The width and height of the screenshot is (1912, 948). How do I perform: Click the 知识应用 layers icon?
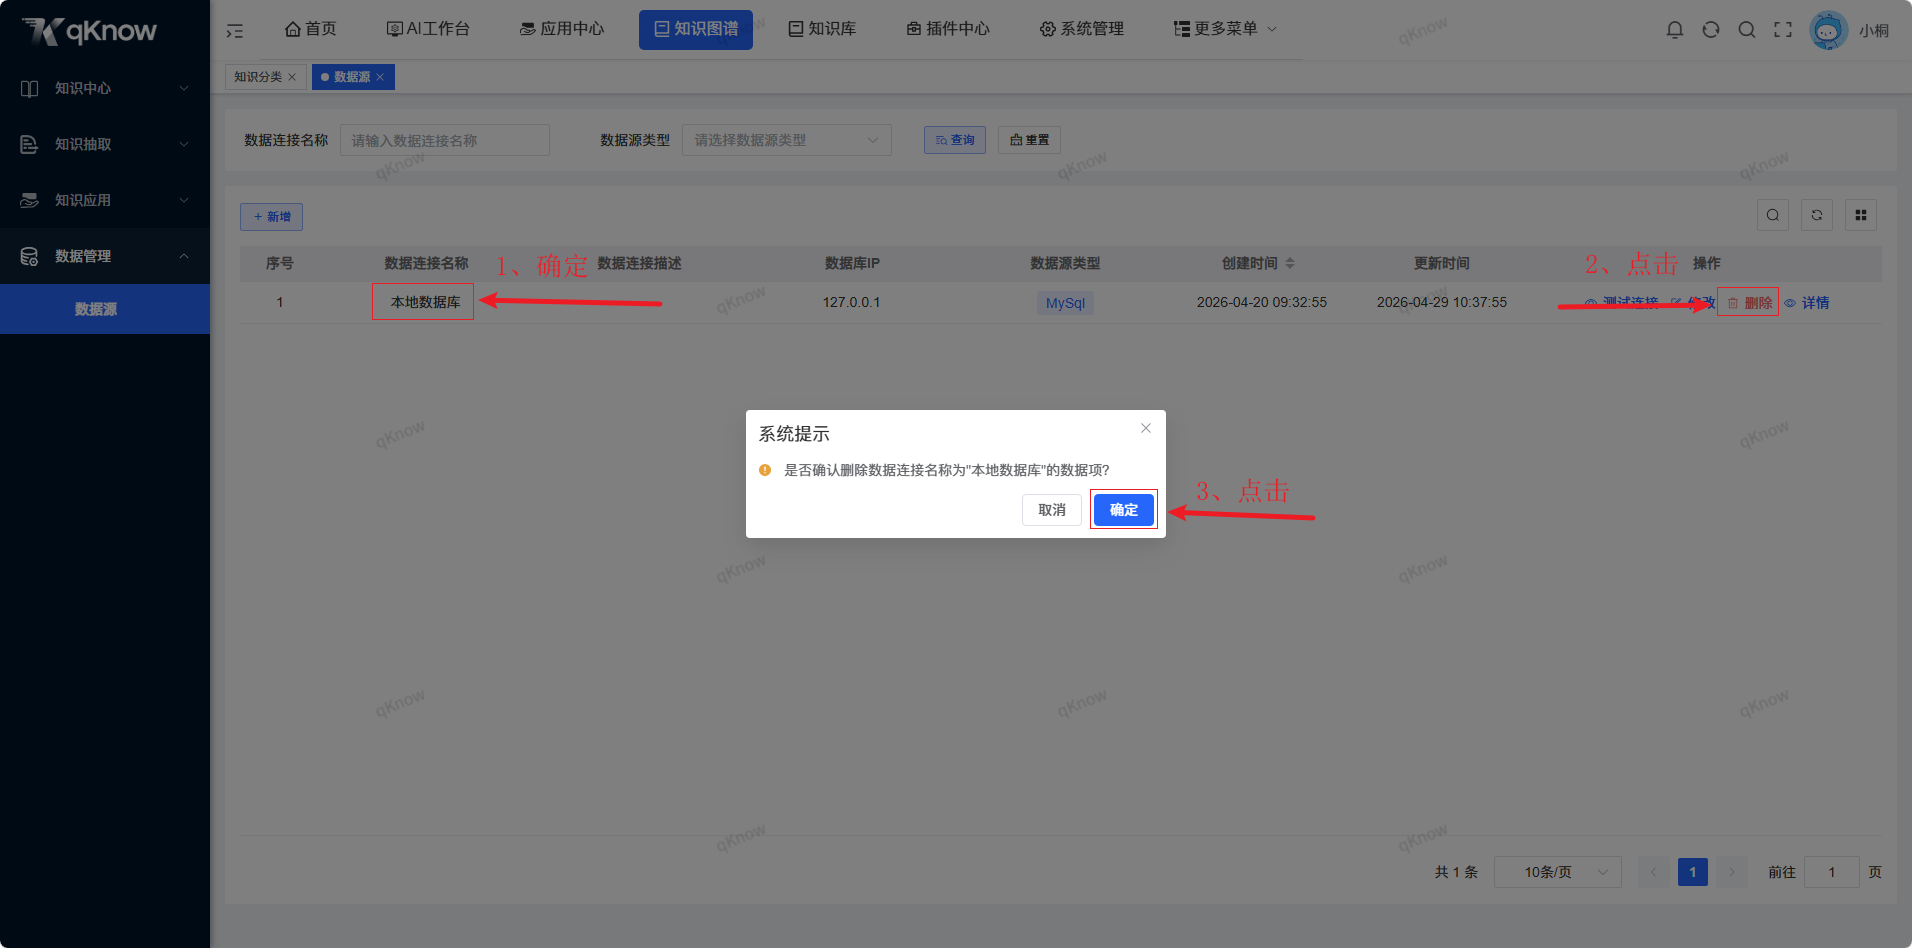(29, 200)
